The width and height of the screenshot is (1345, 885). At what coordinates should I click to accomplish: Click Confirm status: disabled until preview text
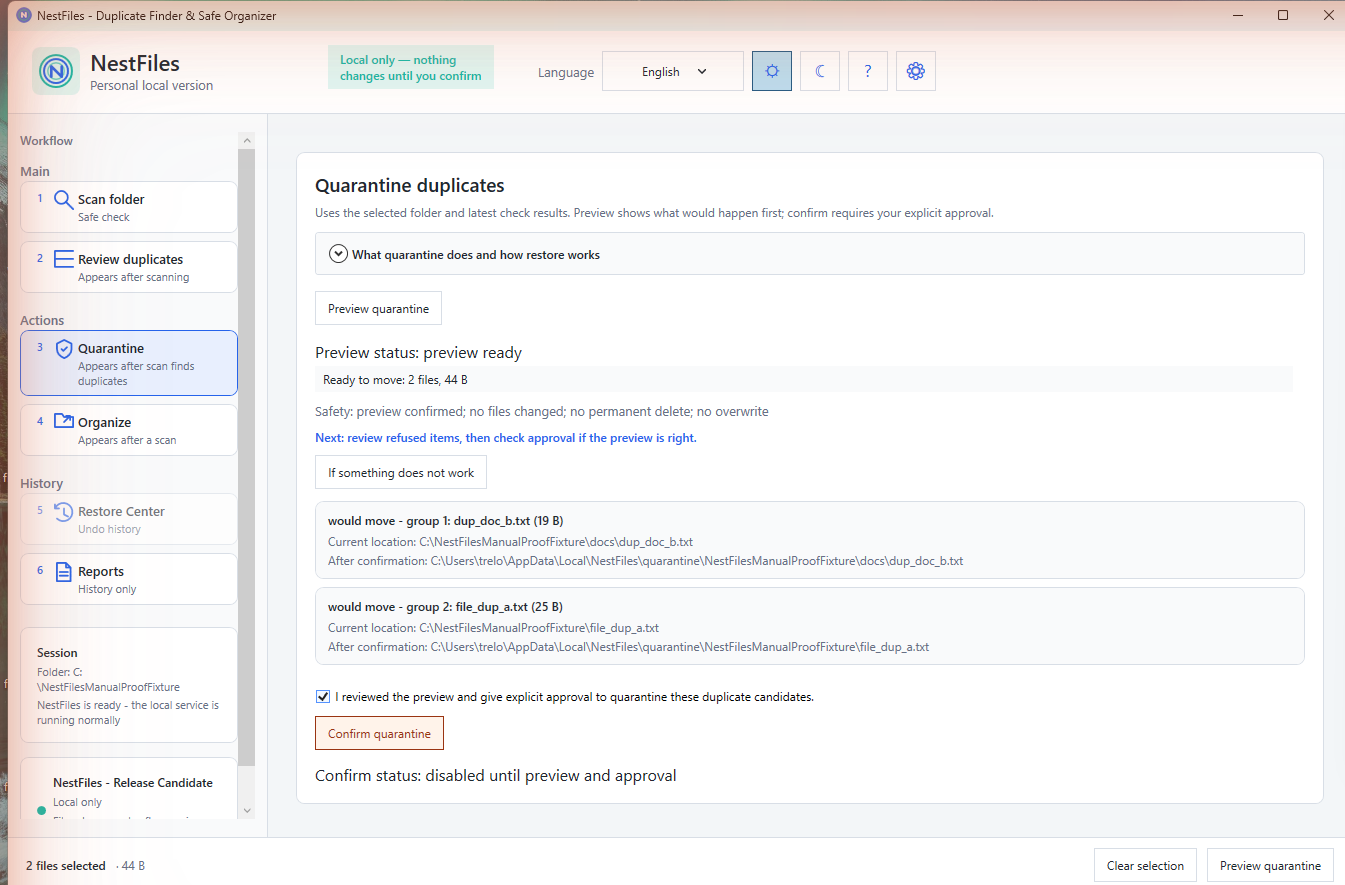(495, 776)
